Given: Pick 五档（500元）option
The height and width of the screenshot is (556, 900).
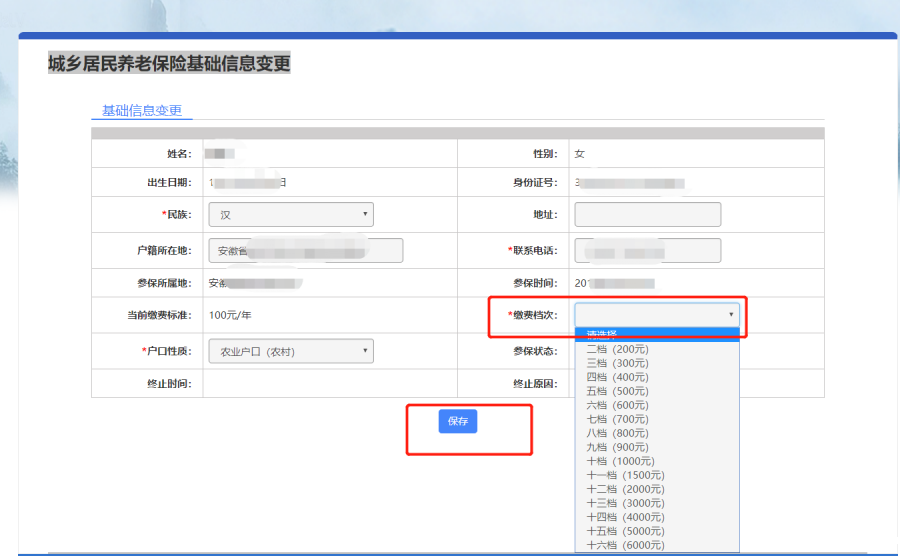Looking at the screenshot, I should click(617, 391).
